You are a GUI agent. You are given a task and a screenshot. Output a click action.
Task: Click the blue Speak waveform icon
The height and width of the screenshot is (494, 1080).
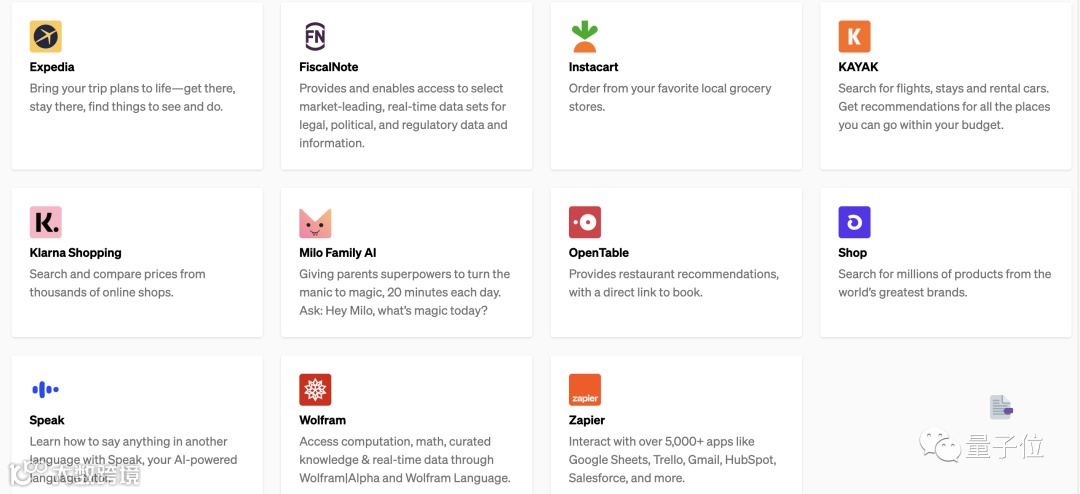(46, 390)
